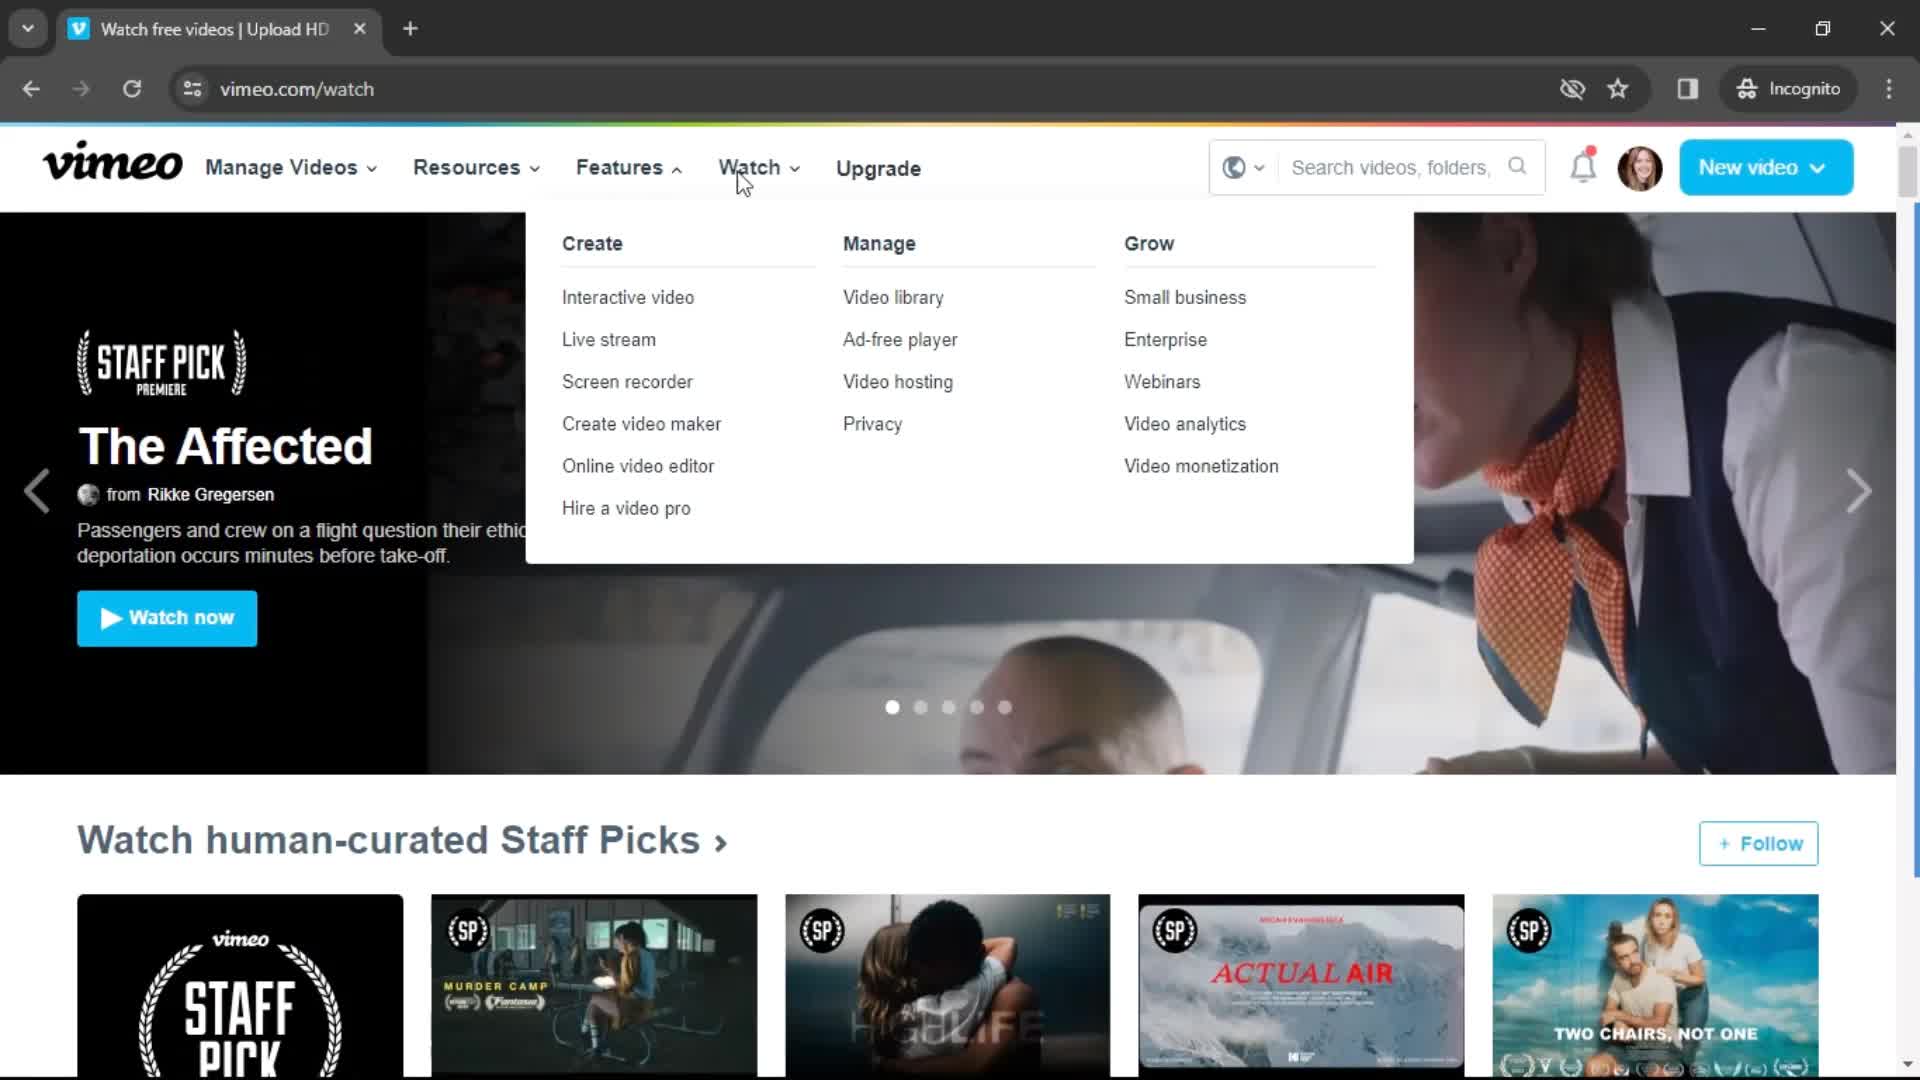
Task: Open a new browser tab
Action: [410, 29]
